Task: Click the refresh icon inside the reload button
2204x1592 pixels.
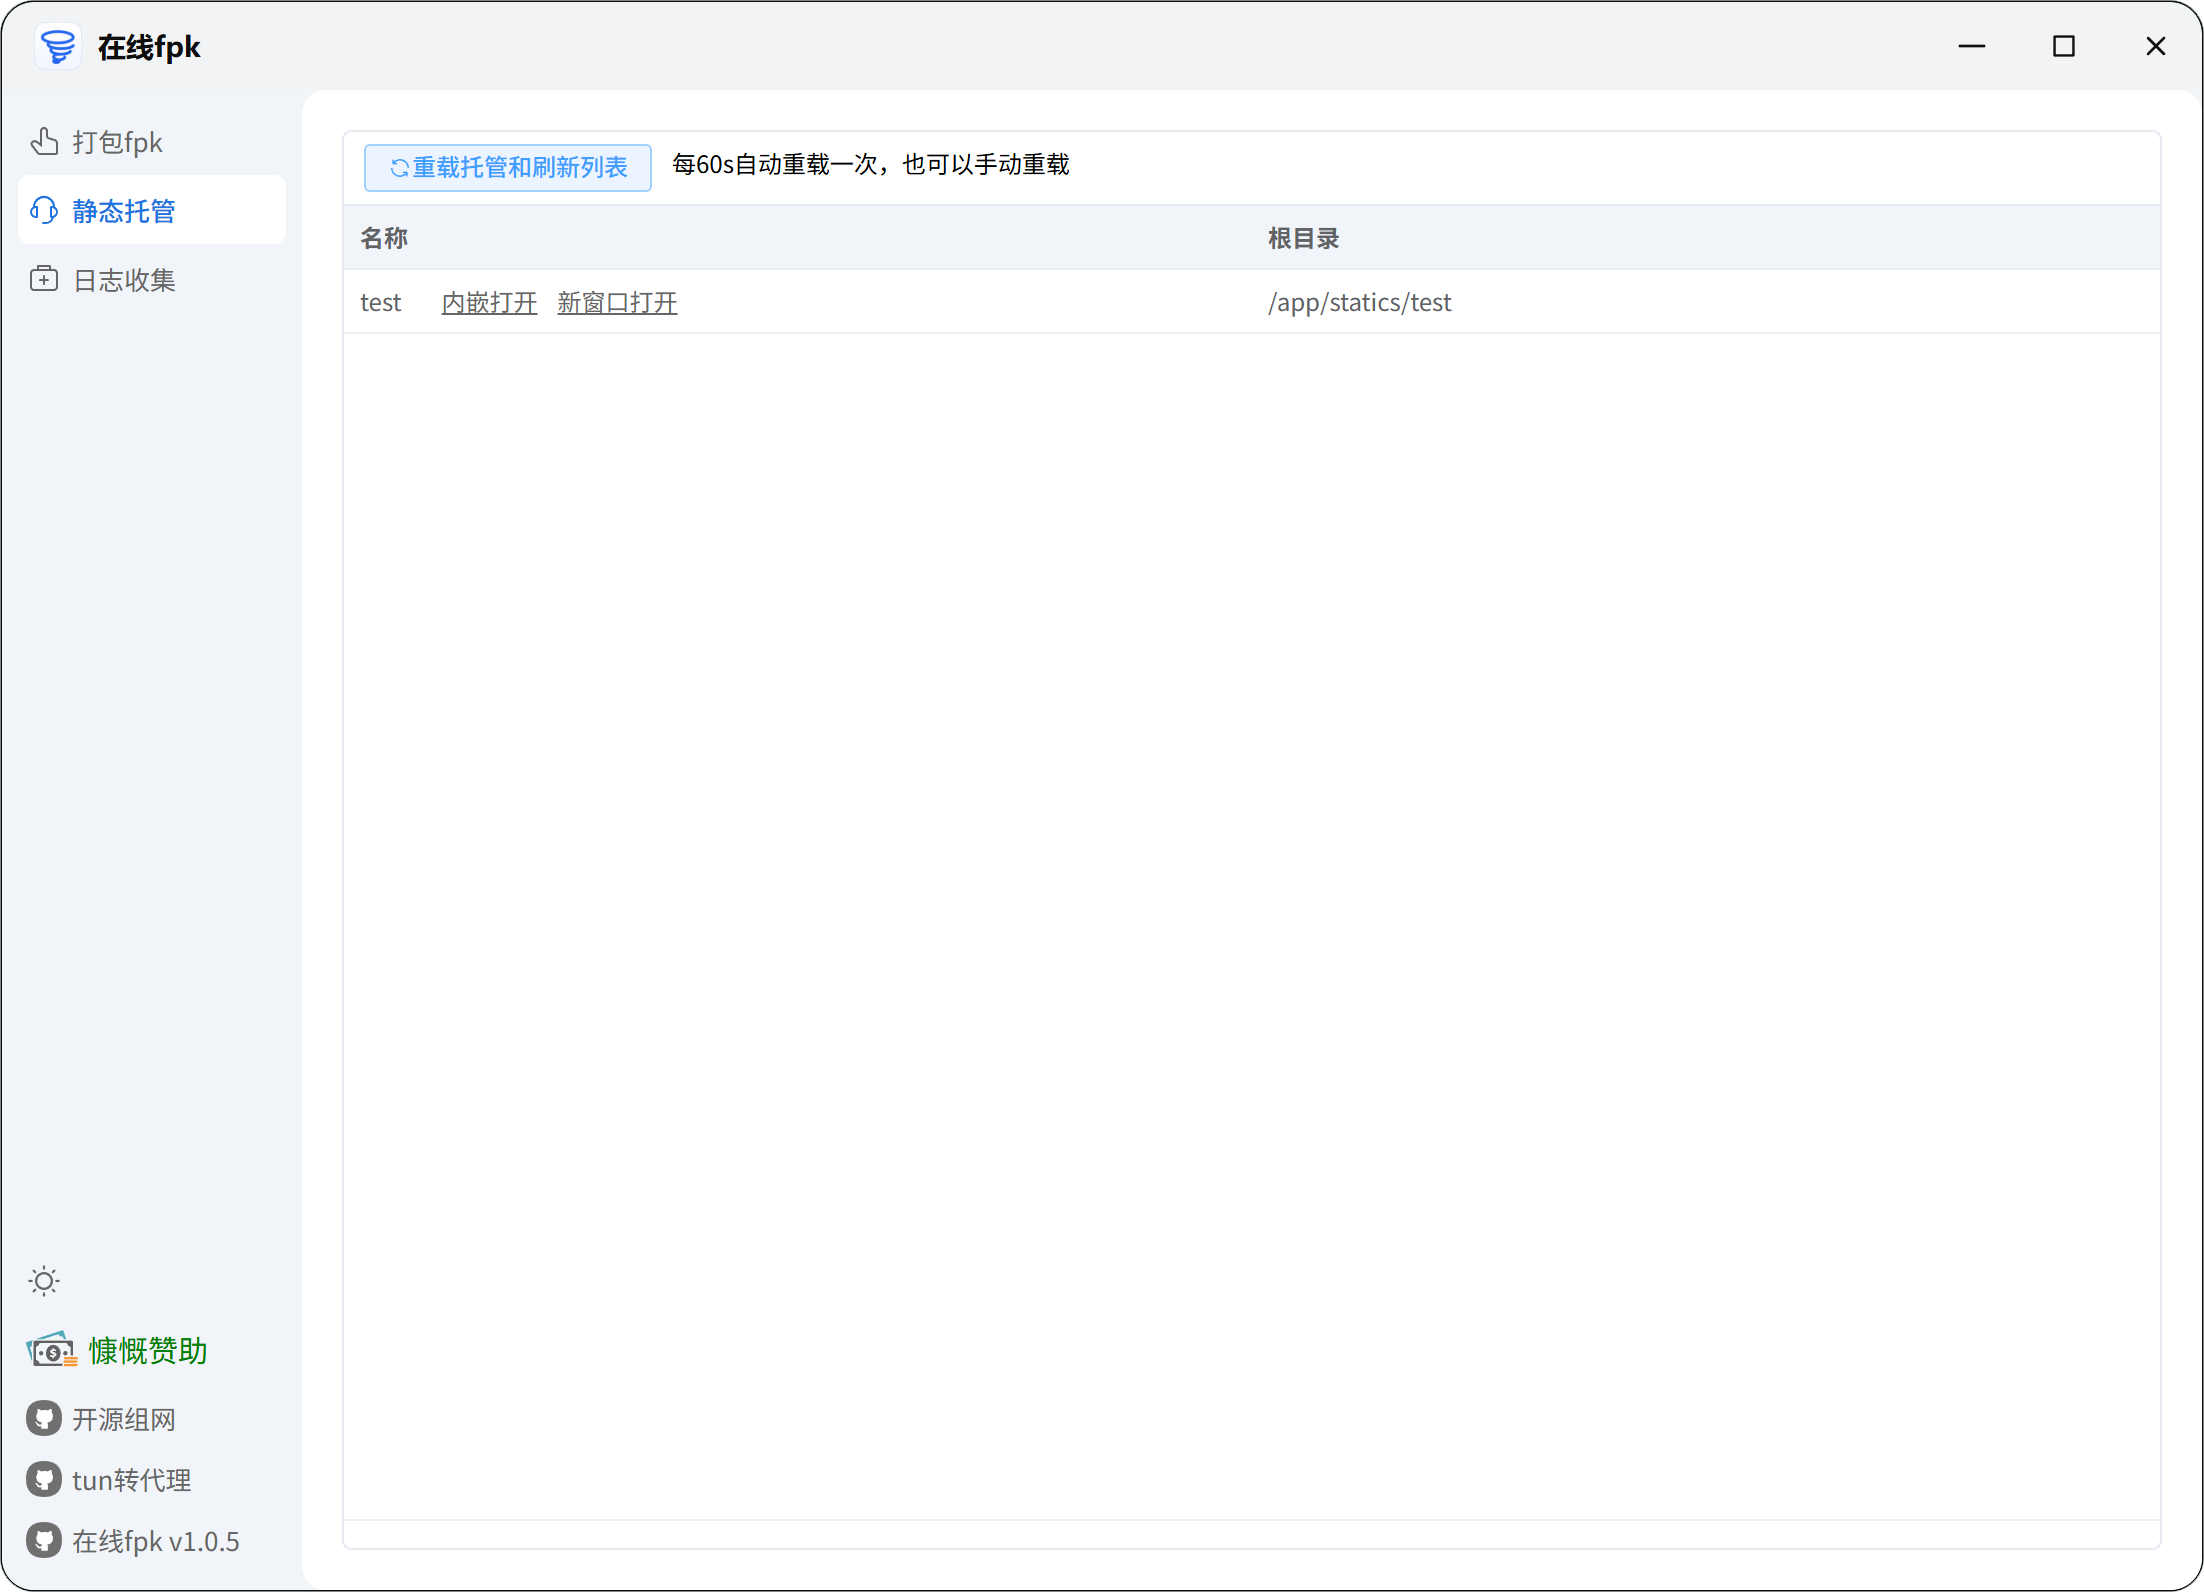Action: 397,167
